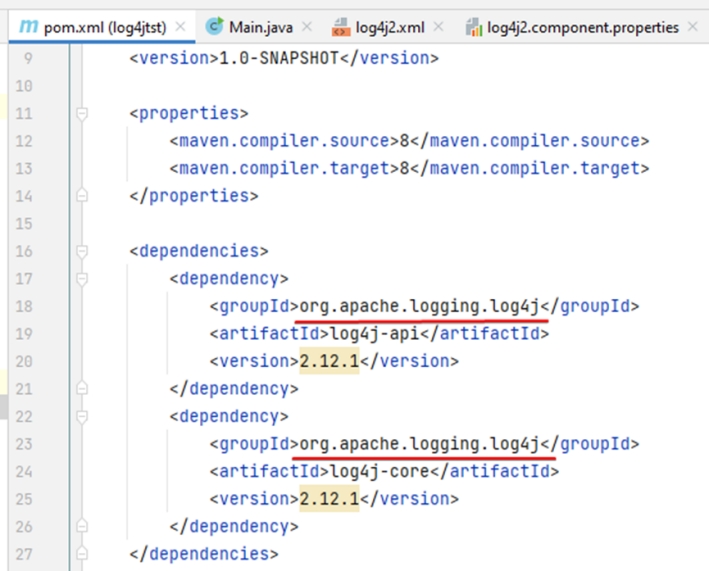Viewport: 709px width, 571px height.
Task: Collapse the dependencies block at line 16
Action: [83, 251]
